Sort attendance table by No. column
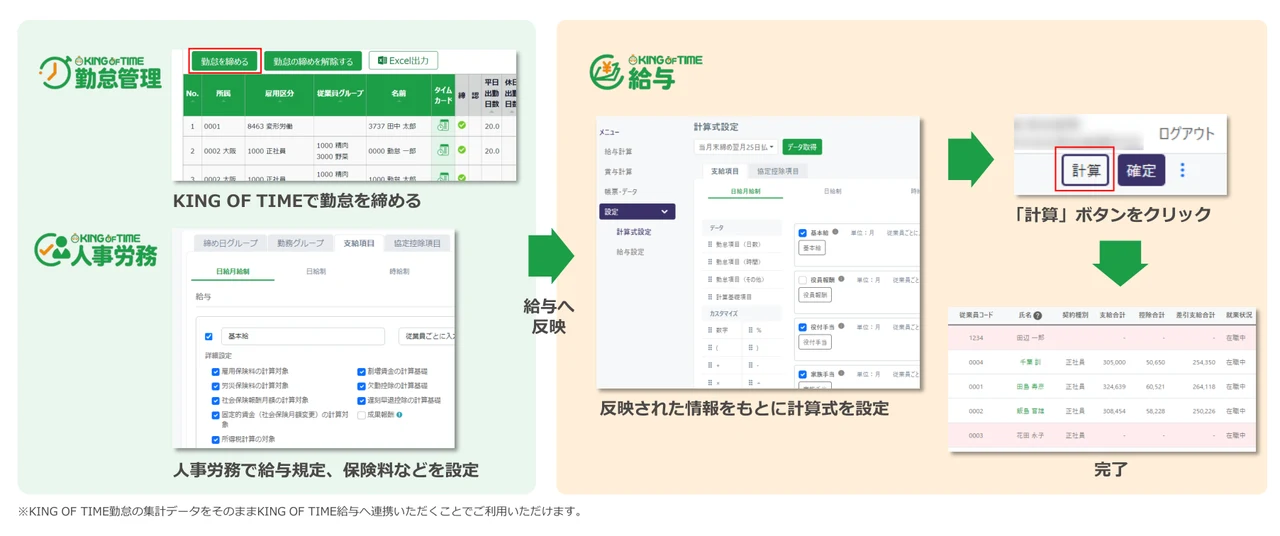The width and height of the screenshot is (1280, 536). coord(192,94)
